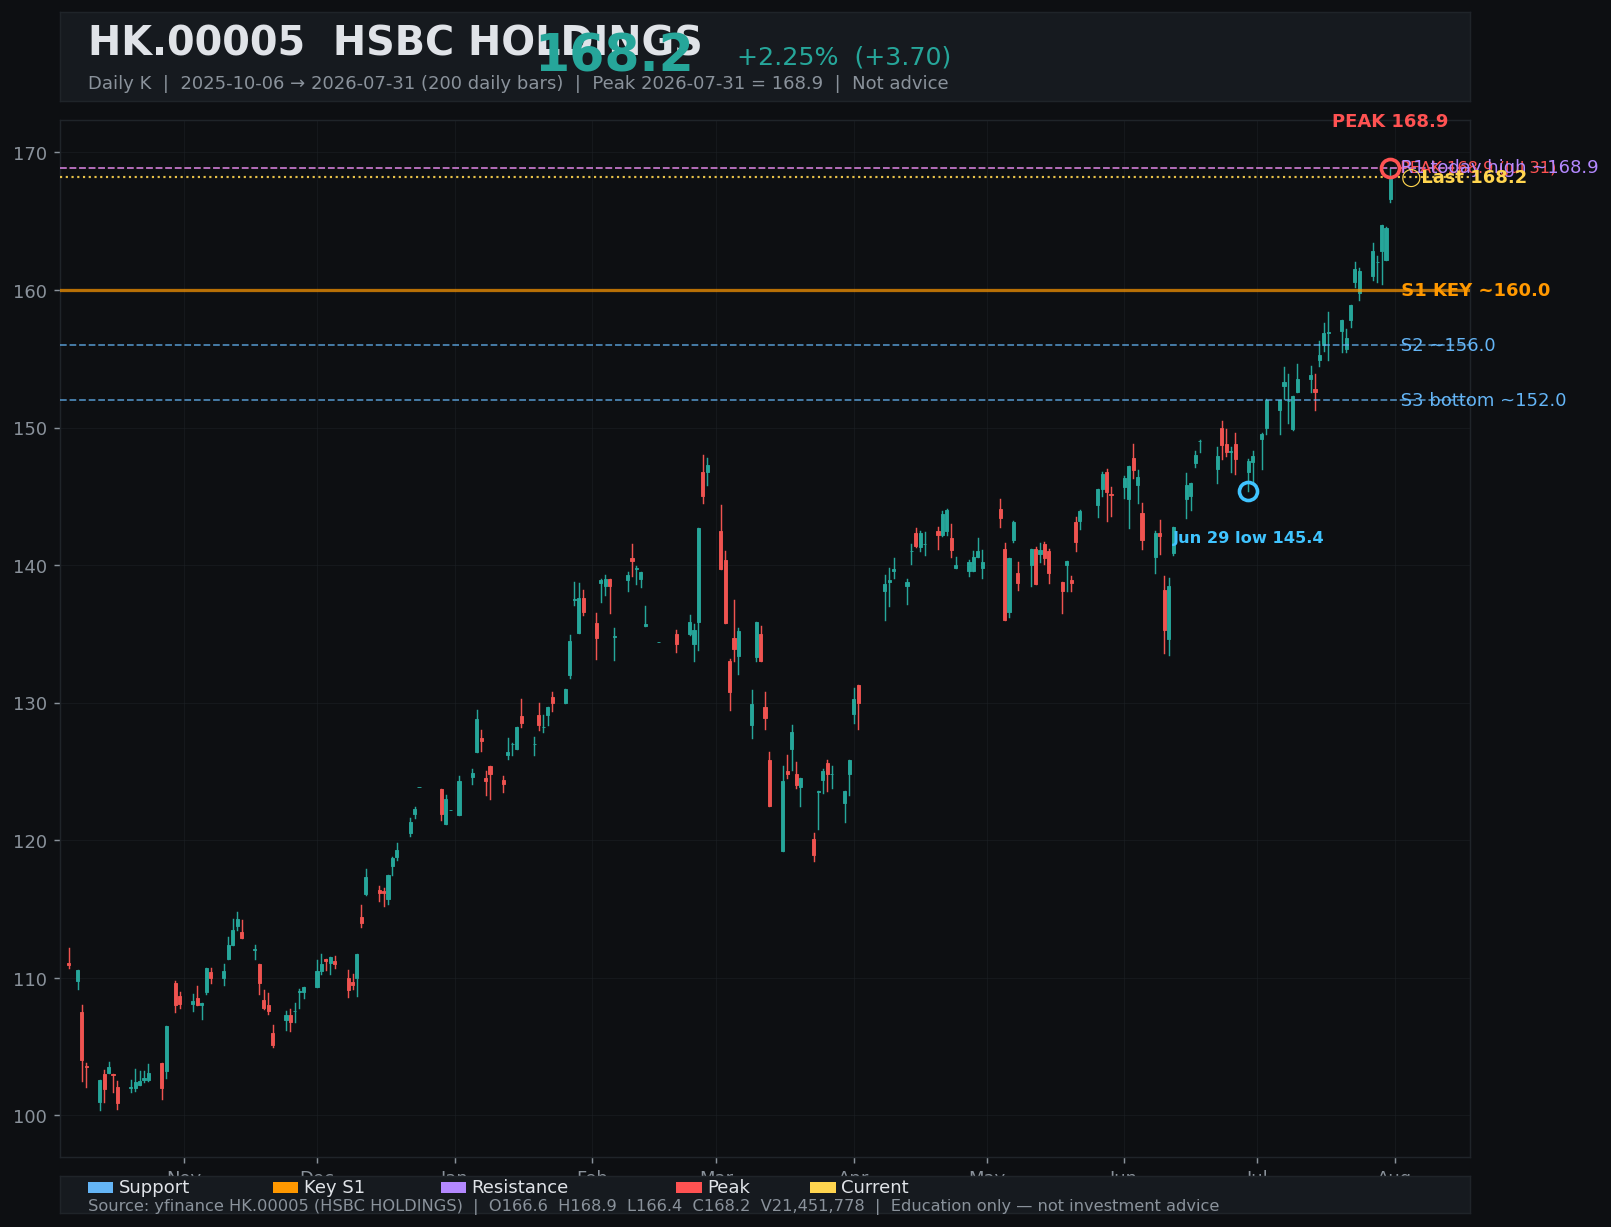Click the 110 y-axis label
The height and width of the screenshot is (1227, 1611).
coord(30,979)
